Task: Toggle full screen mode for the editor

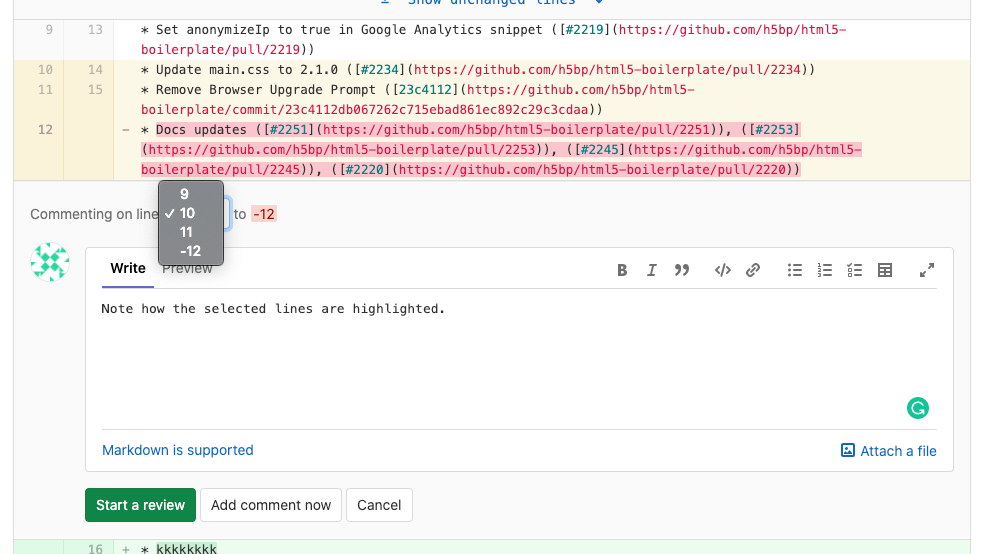Action: [x=927, y=270]
